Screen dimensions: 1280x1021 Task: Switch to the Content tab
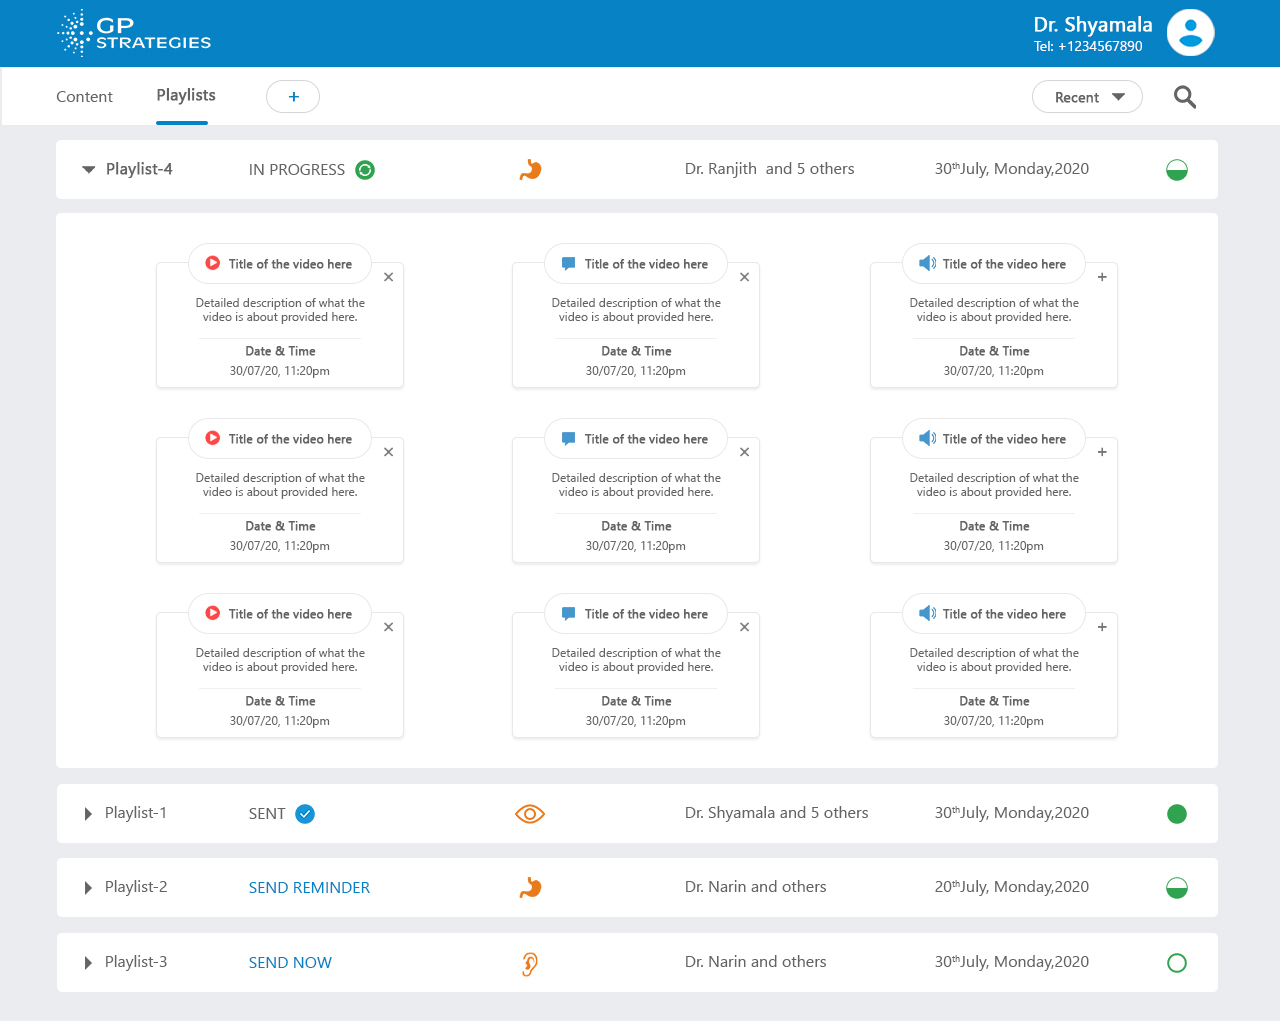tap(84, 97)
